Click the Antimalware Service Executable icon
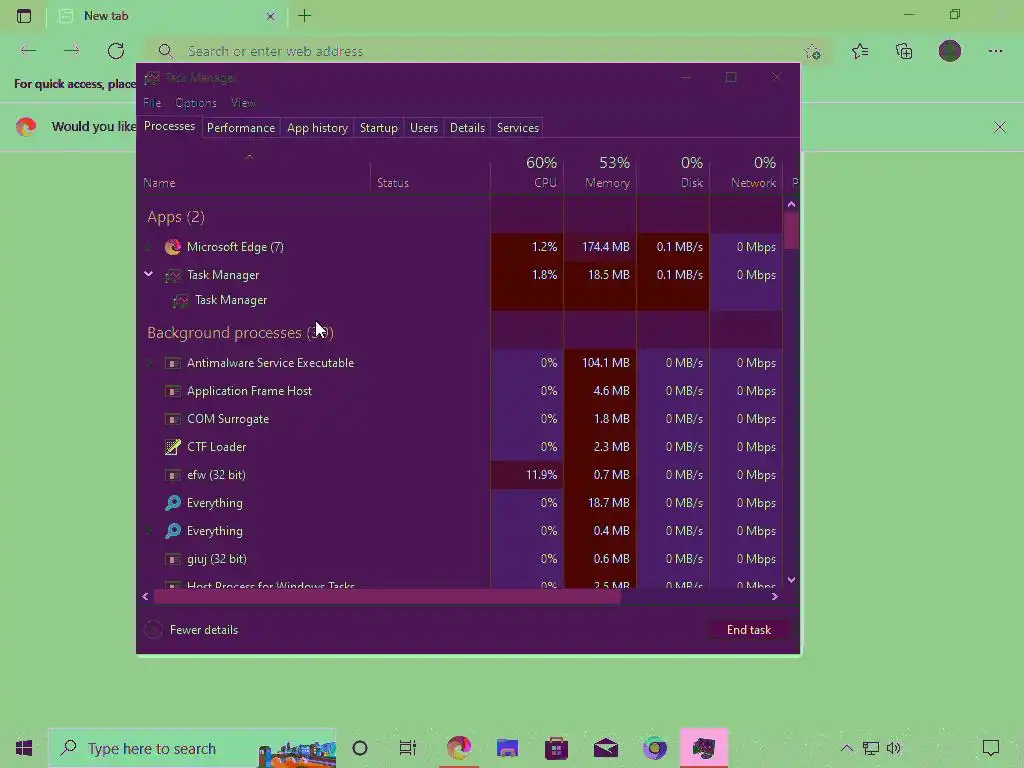Screen dimensions: 1024x768 click(x=172, y=363)
